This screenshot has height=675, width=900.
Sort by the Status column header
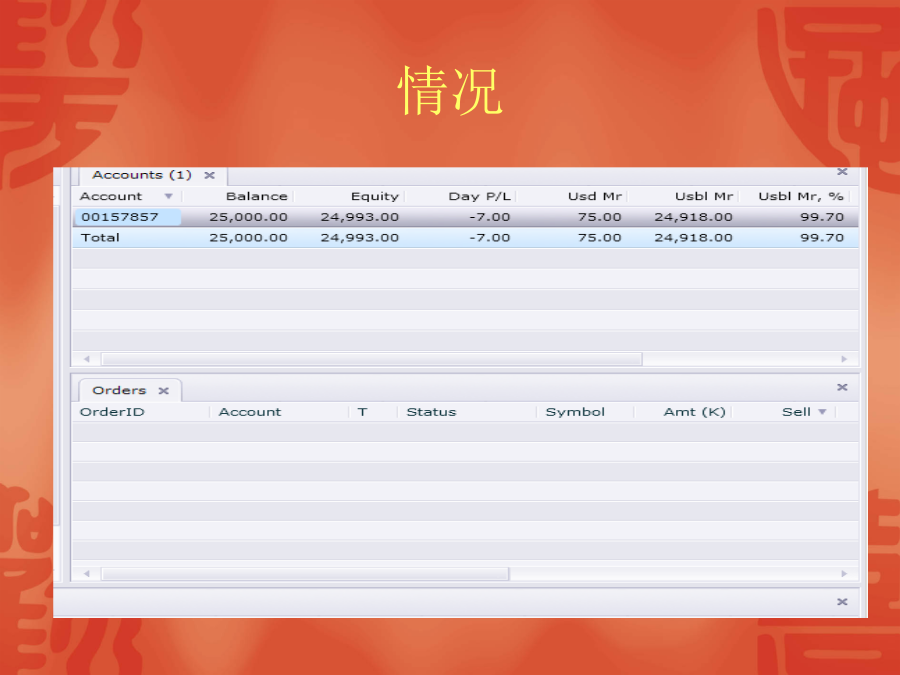pos(431,412)
